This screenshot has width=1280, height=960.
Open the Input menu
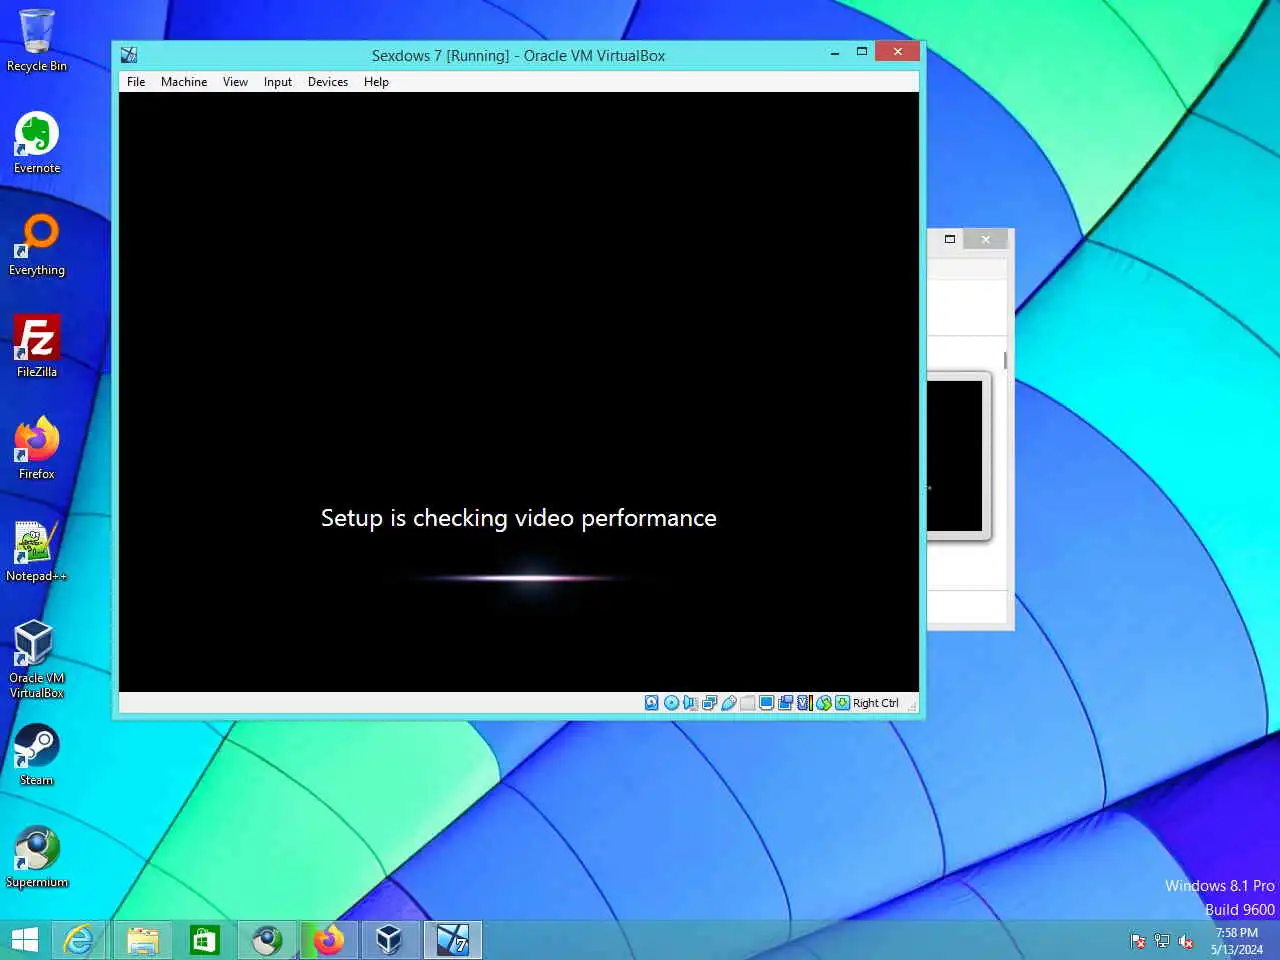click(278, 82)
